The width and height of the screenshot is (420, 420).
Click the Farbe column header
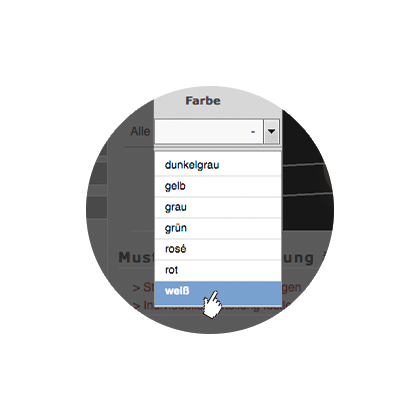(203, 101)
